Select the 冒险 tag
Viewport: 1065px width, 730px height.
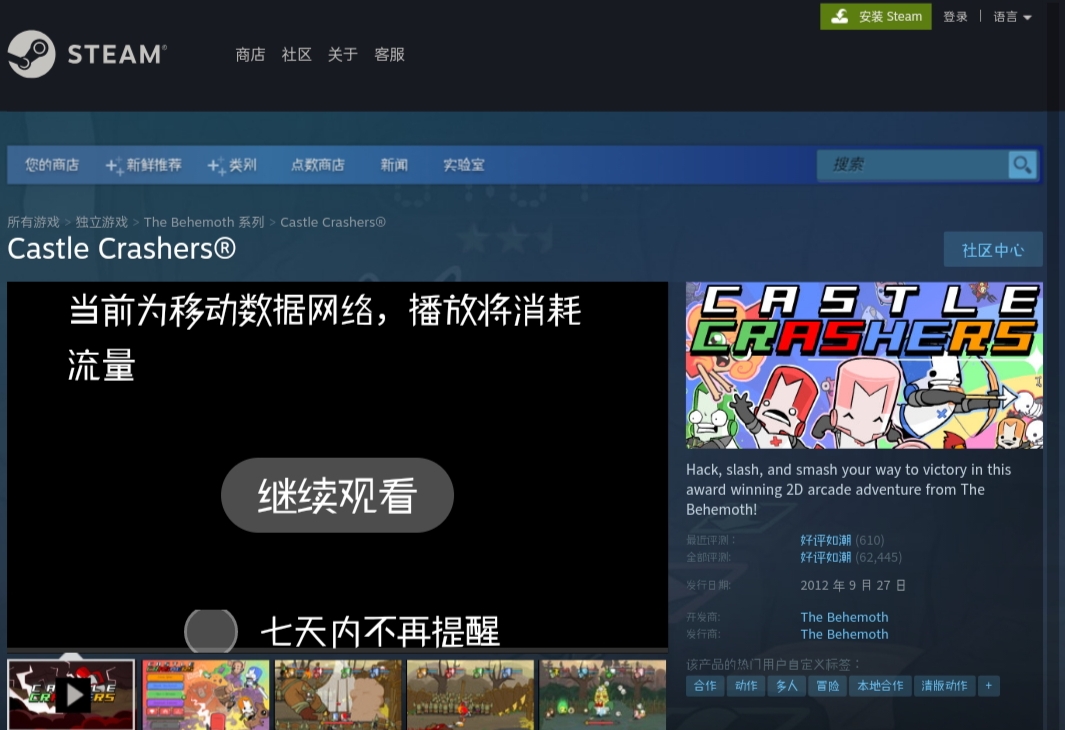[827, 686]
